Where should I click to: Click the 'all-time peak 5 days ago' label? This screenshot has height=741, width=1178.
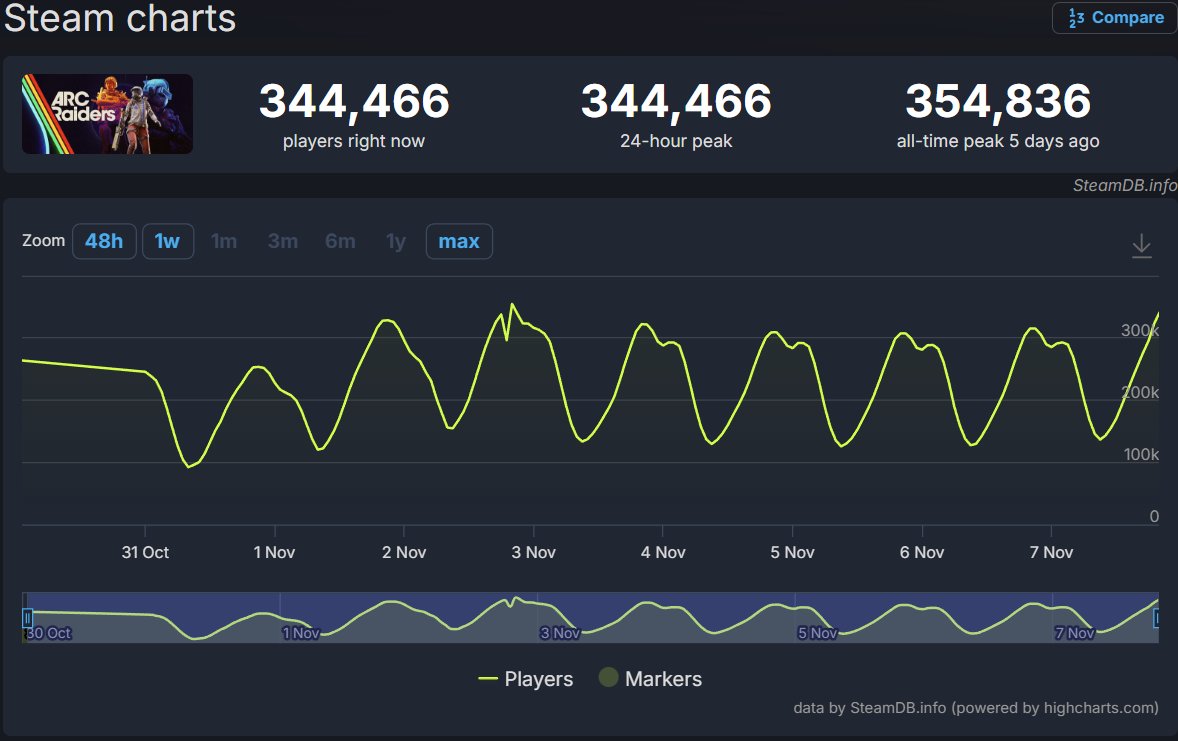(x=998, y=141)
